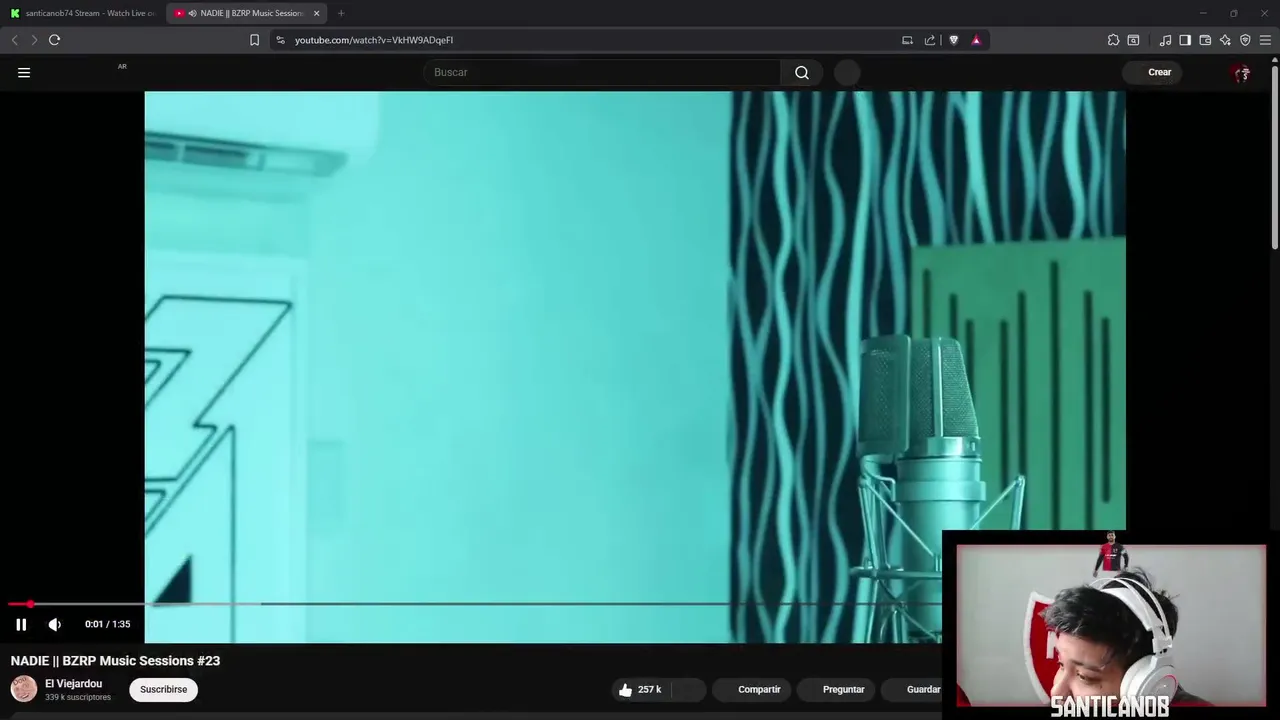1280x720 pixels.
Task: Click the browser toolbar icon right of the puzzle
Action: (x=1133, y=40)
